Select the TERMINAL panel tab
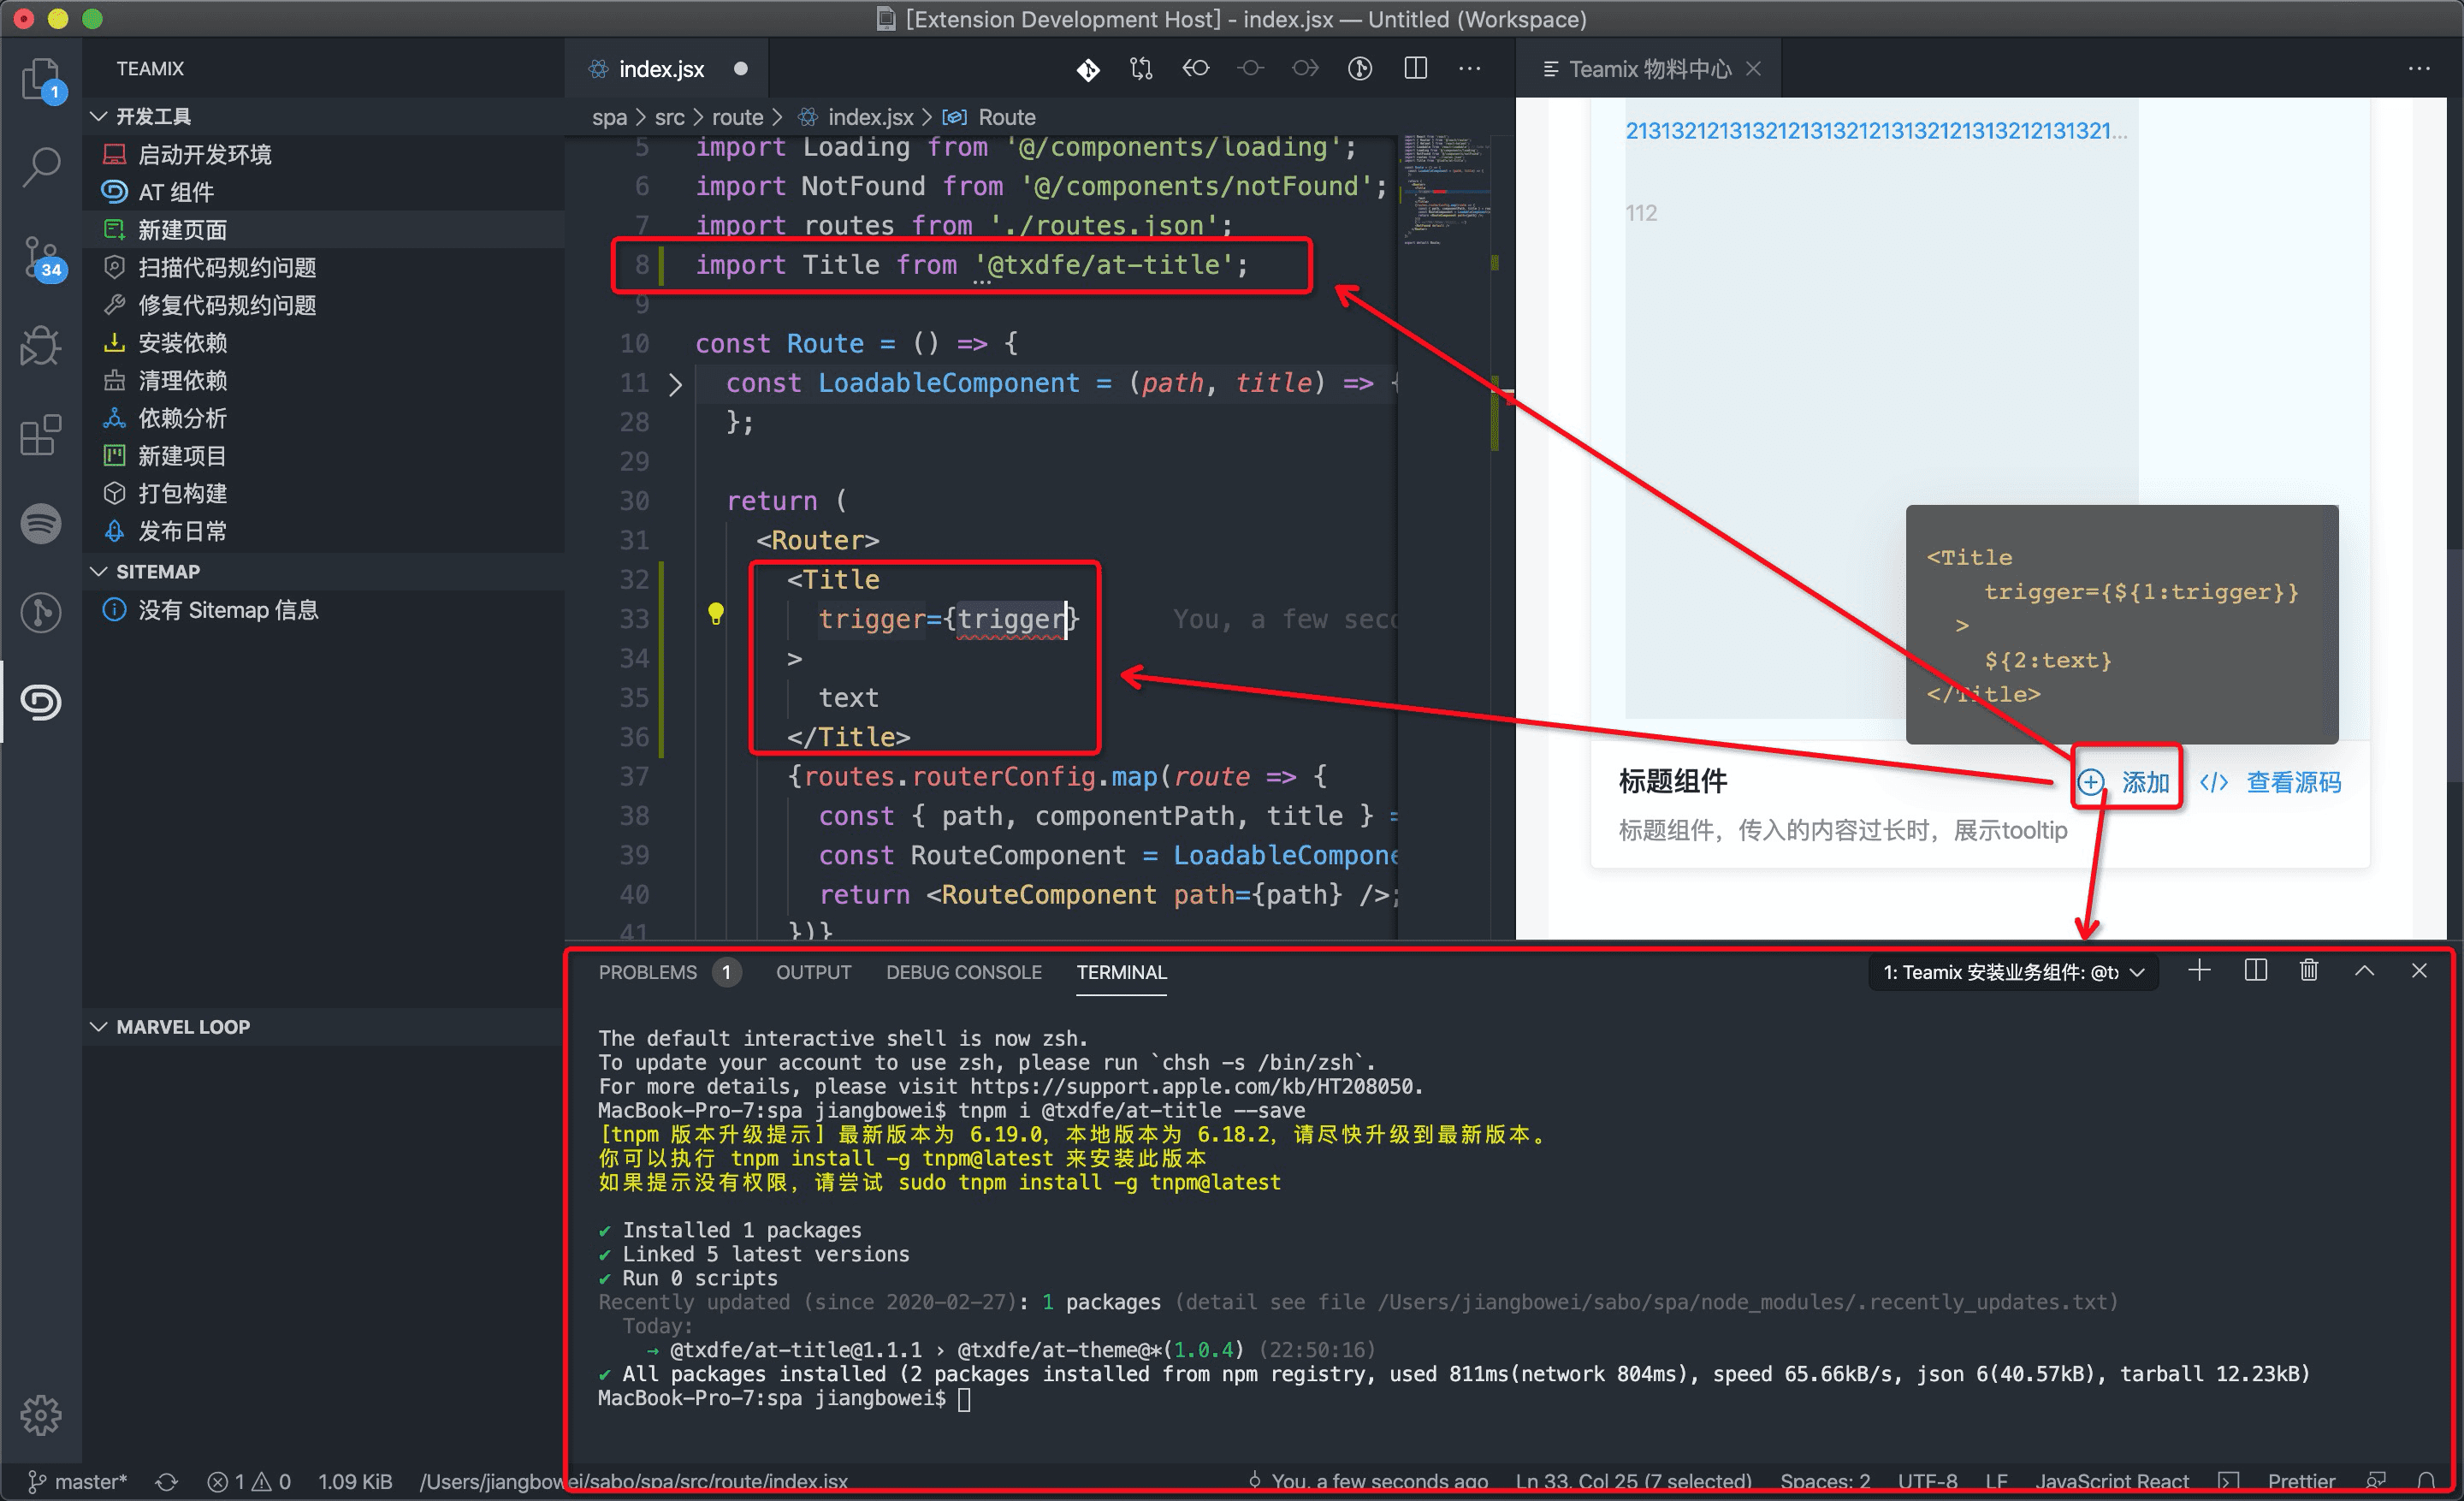 (x=1121, y=972)
